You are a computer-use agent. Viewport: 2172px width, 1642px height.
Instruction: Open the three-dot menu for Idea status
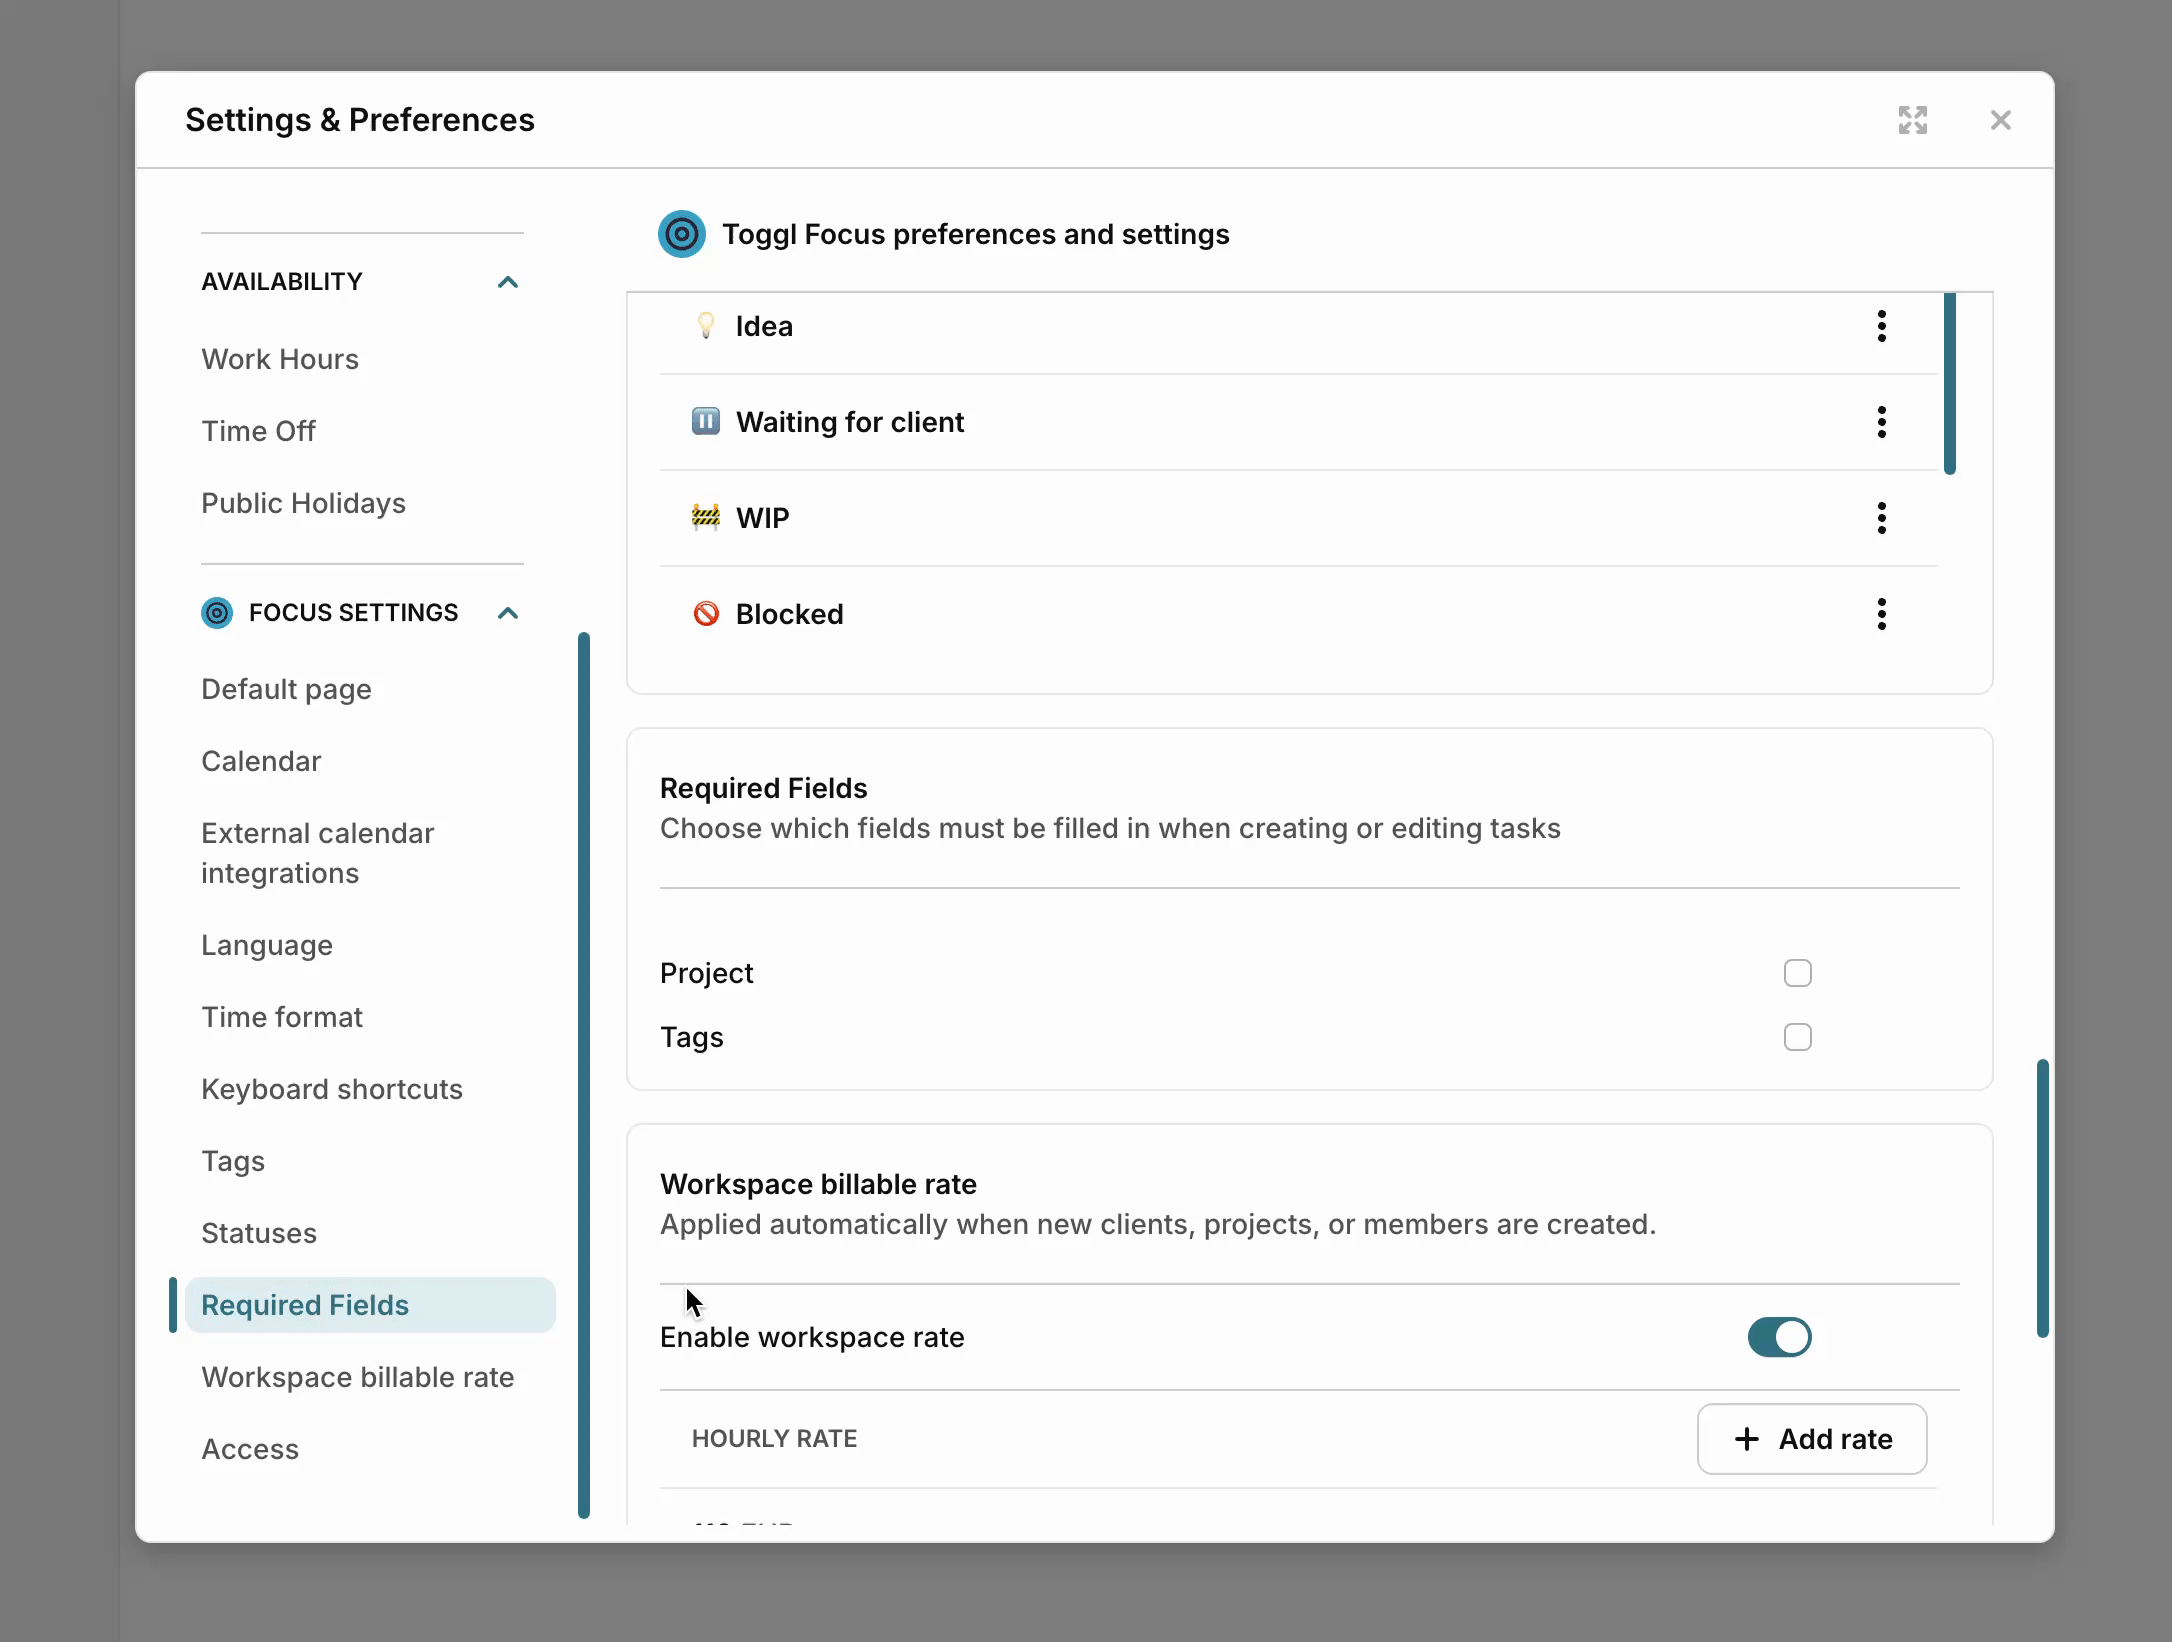click(1881, 326)
